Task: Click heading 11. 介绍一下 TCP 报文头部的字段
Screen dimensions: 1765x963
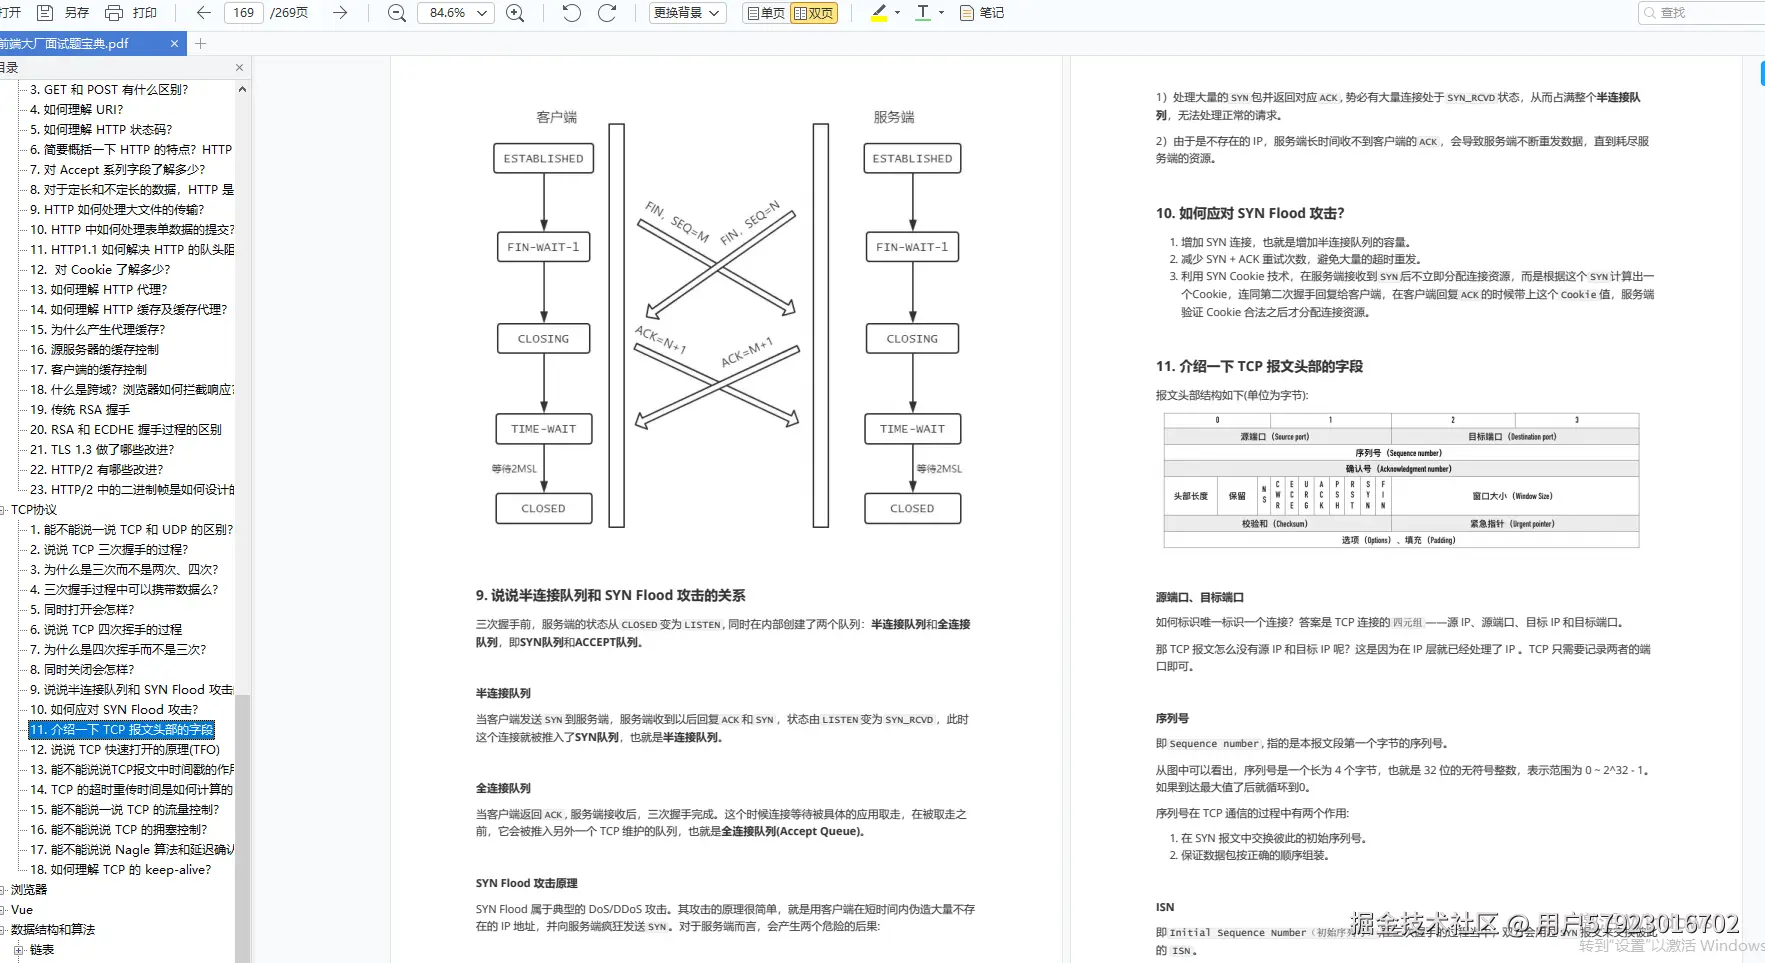Action: [1259, 366]
